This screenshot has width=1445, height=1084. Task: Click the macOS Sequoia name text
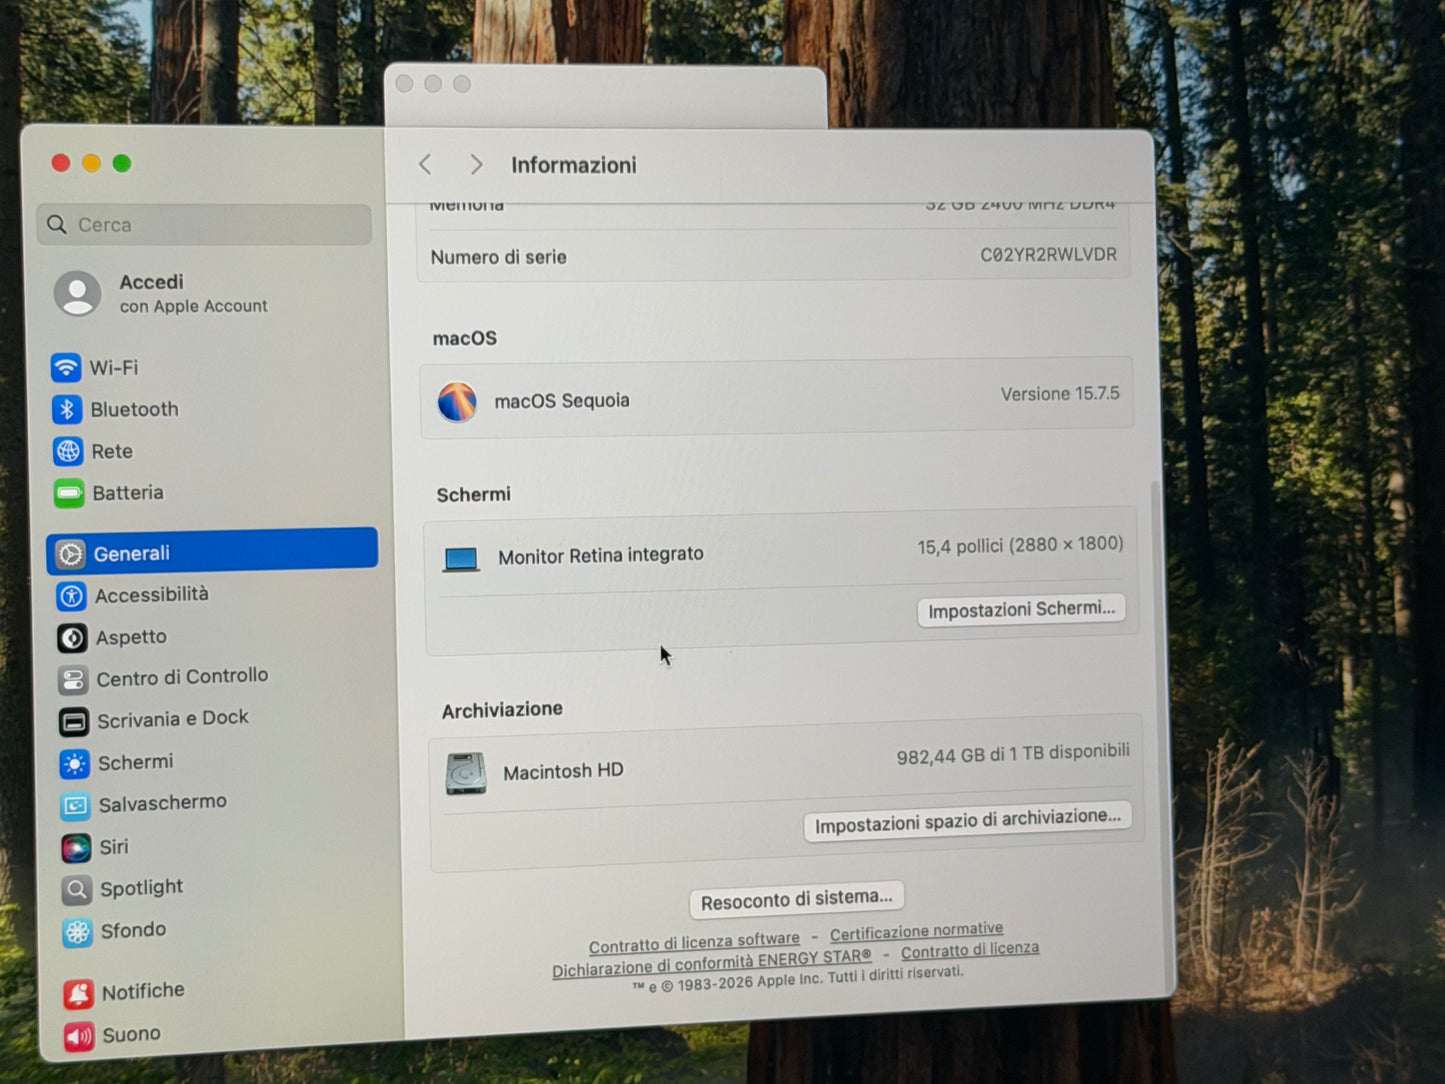[562, 401]
